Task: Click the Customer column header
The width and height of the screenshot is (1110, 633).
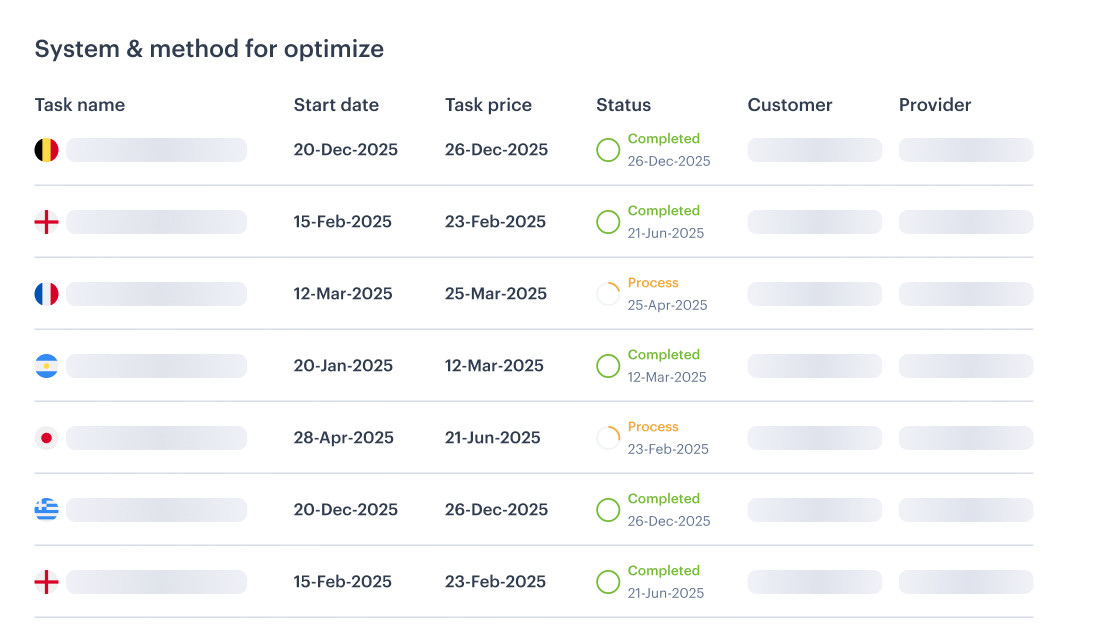Action: pyautogui.click(x=790, y=105)
